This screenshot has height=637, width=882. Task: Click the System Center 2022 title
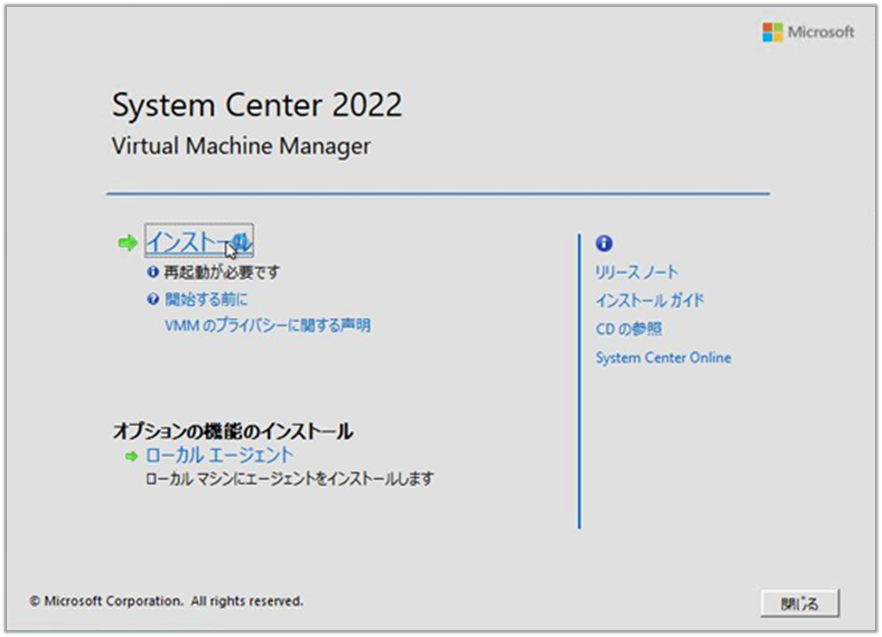(257, 105)
